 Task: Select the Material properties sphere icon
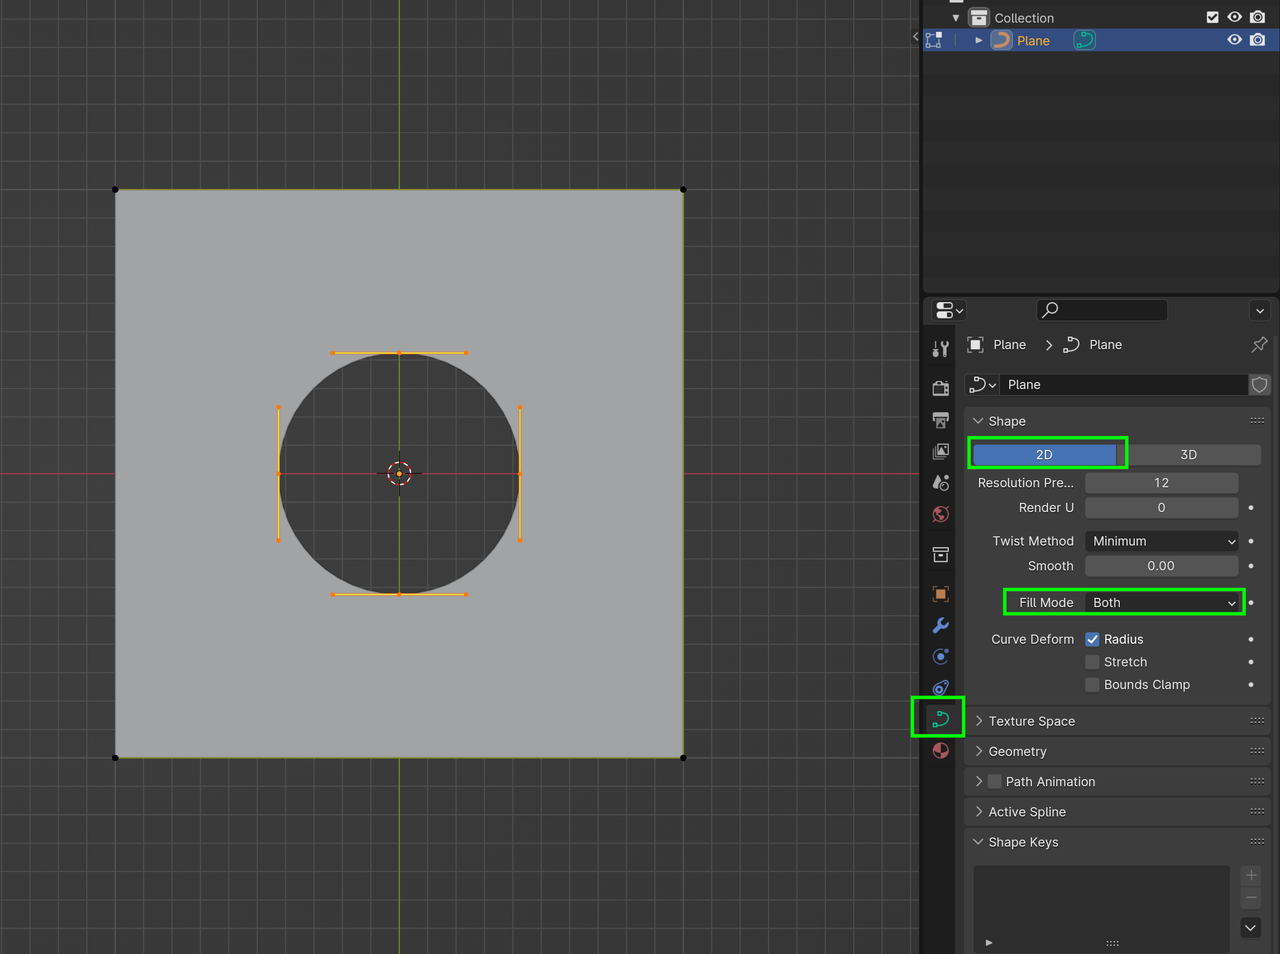point(940,750)
